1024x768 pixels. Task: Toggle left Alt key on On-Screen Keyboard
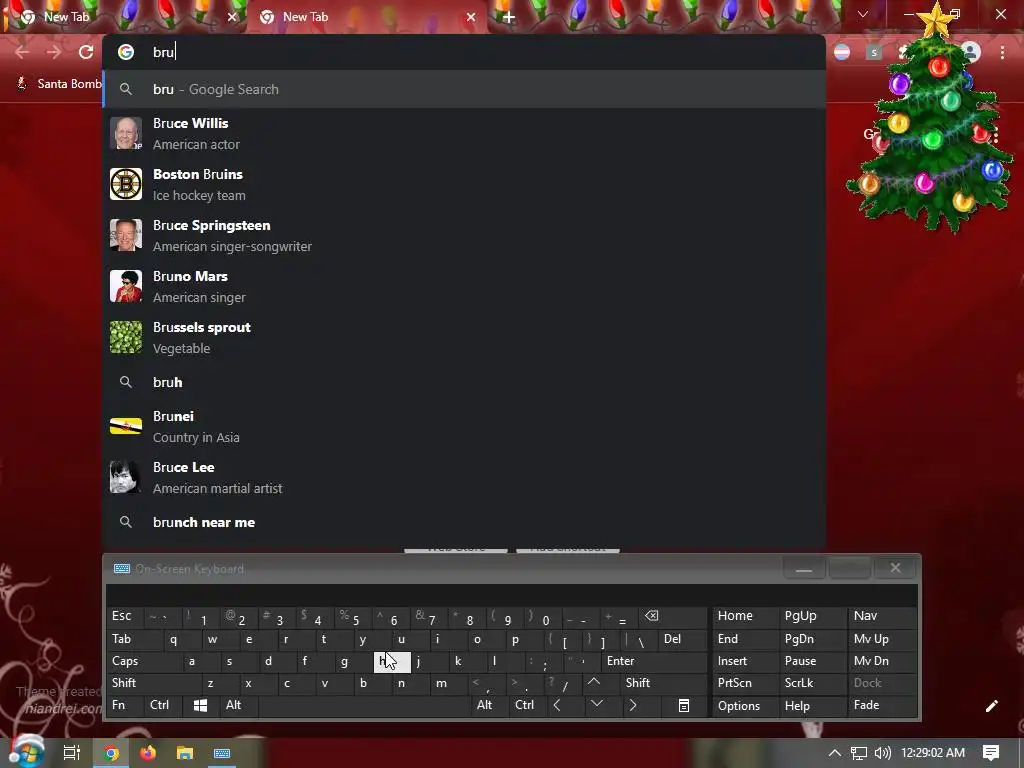tap(238, 705)
